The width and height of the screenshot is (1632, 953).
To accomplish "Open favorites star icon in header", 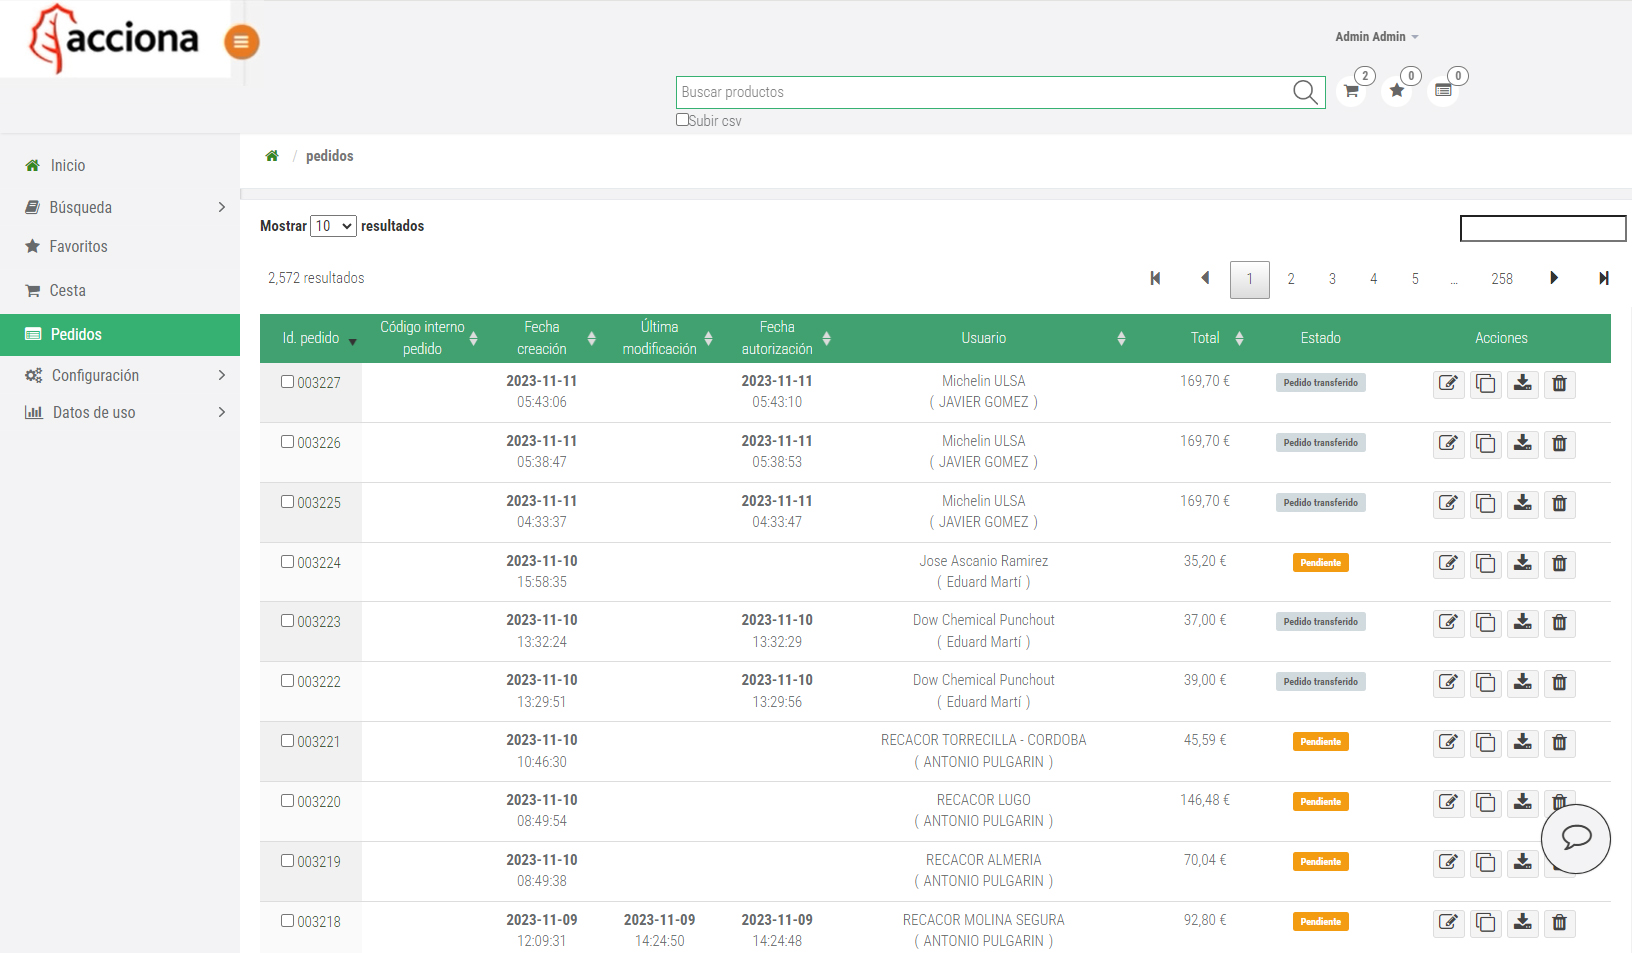I will (1397, 91).
